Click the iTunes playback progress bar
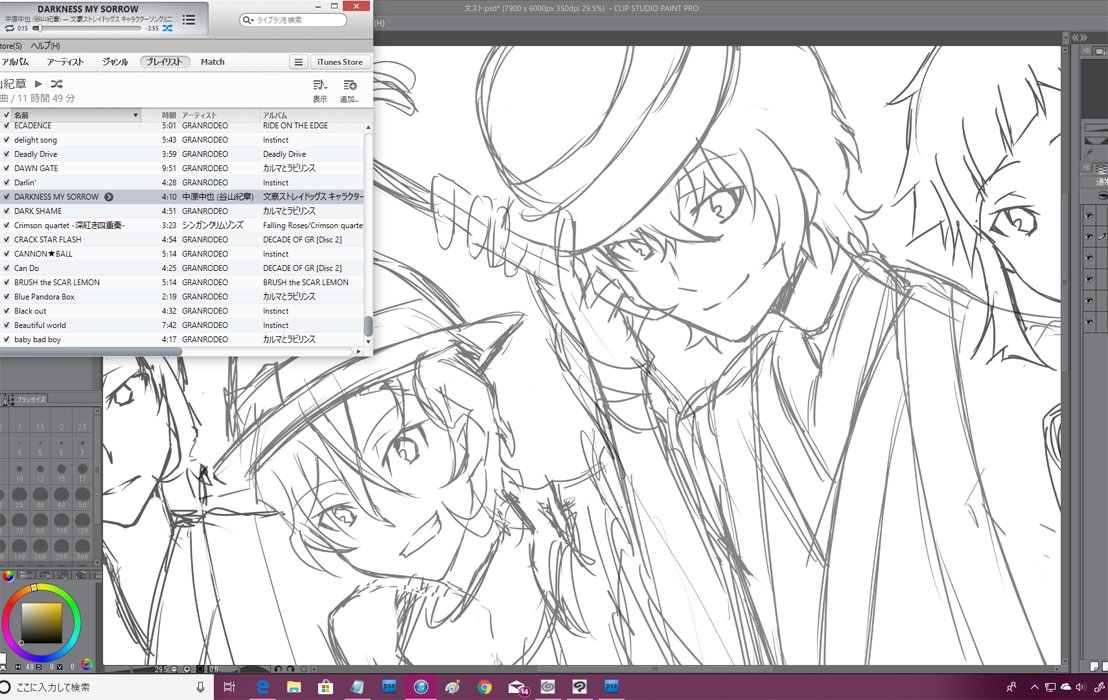 click(x=88, y=29)
